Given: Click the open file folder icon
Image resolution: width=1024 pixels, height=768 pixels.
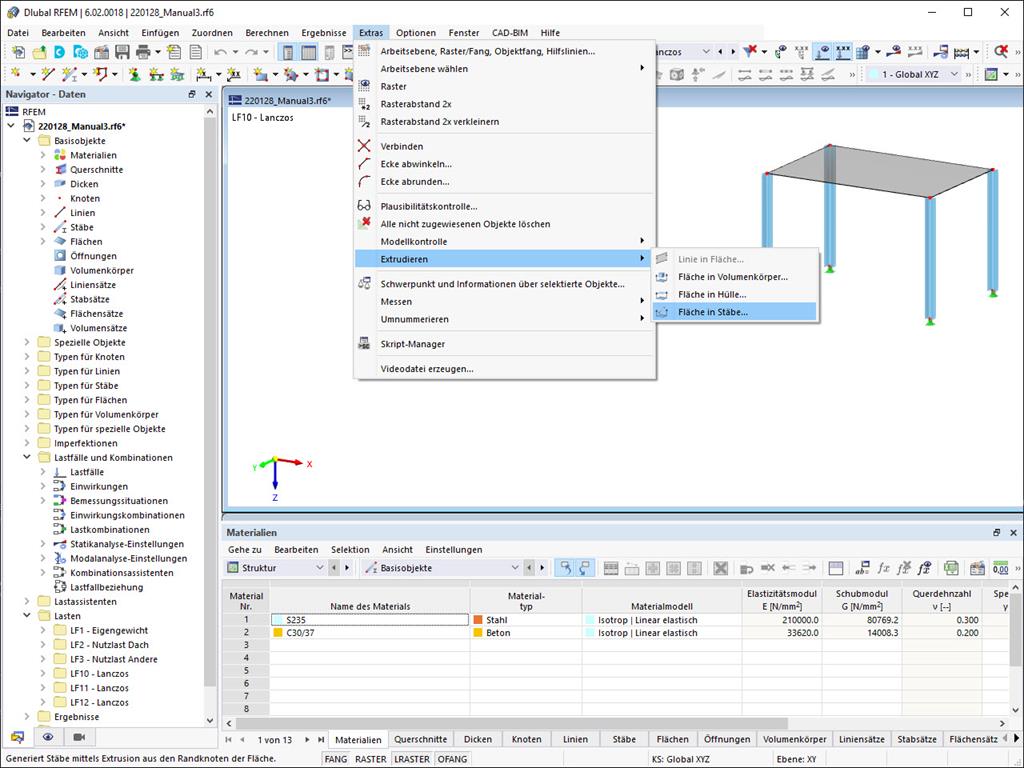Looking at the screenshot, I should (39, 52).
